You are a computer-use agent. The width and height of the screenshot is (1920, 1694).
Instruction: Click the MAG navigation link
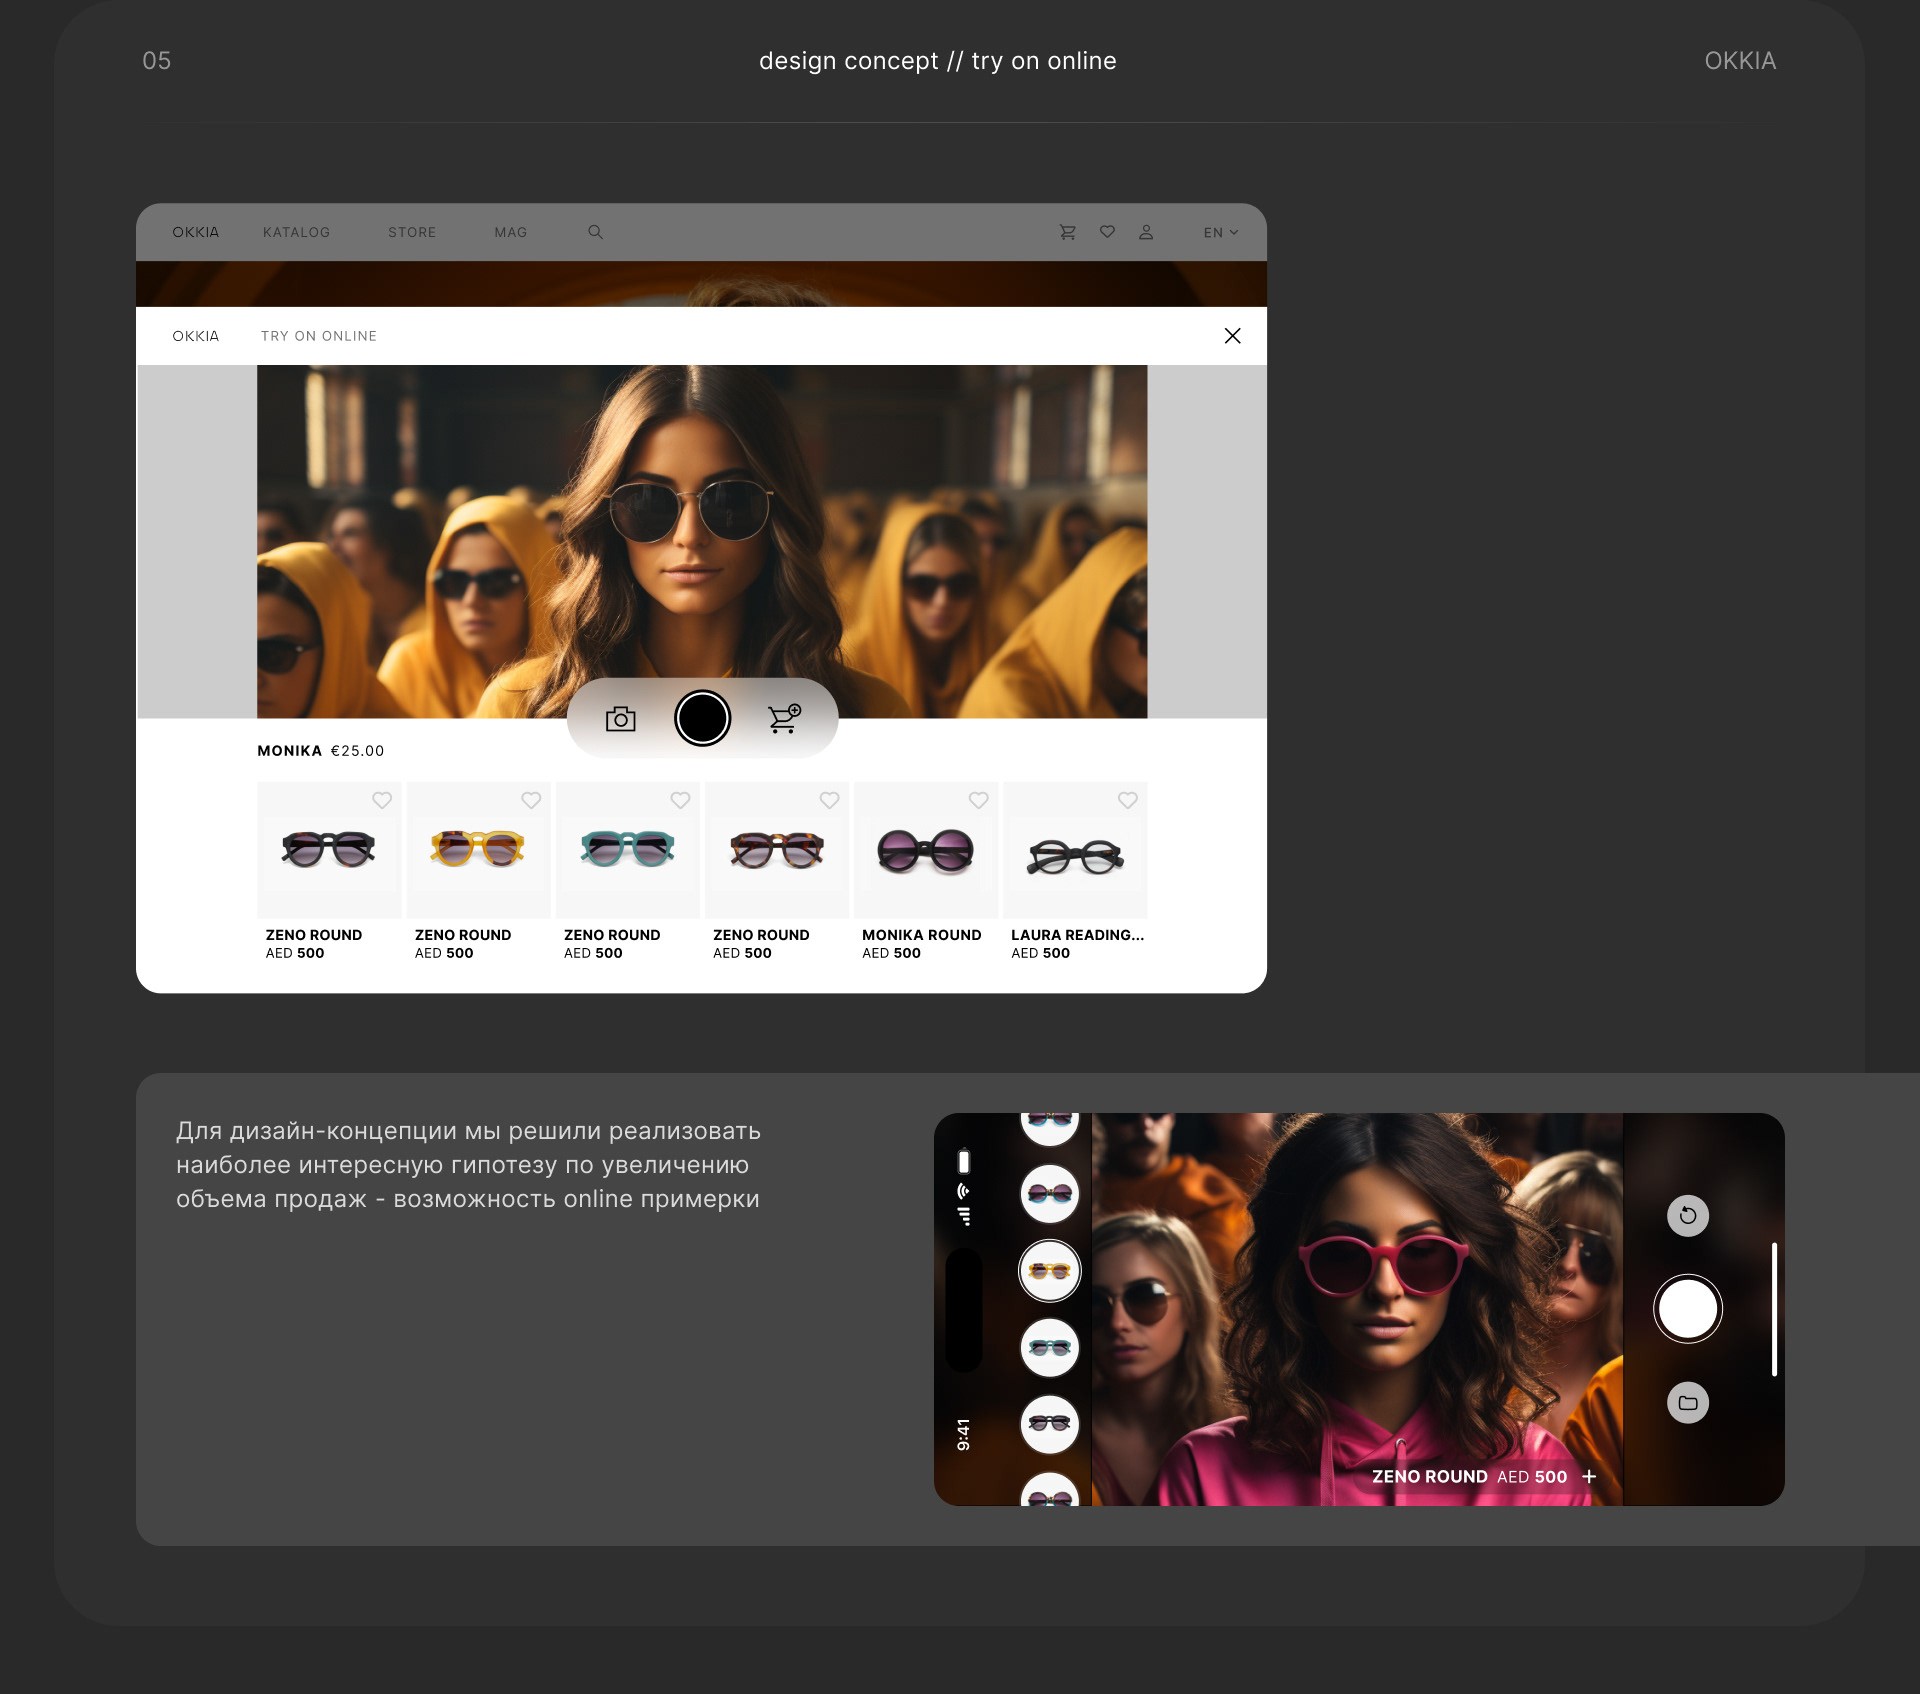(510, 232)
